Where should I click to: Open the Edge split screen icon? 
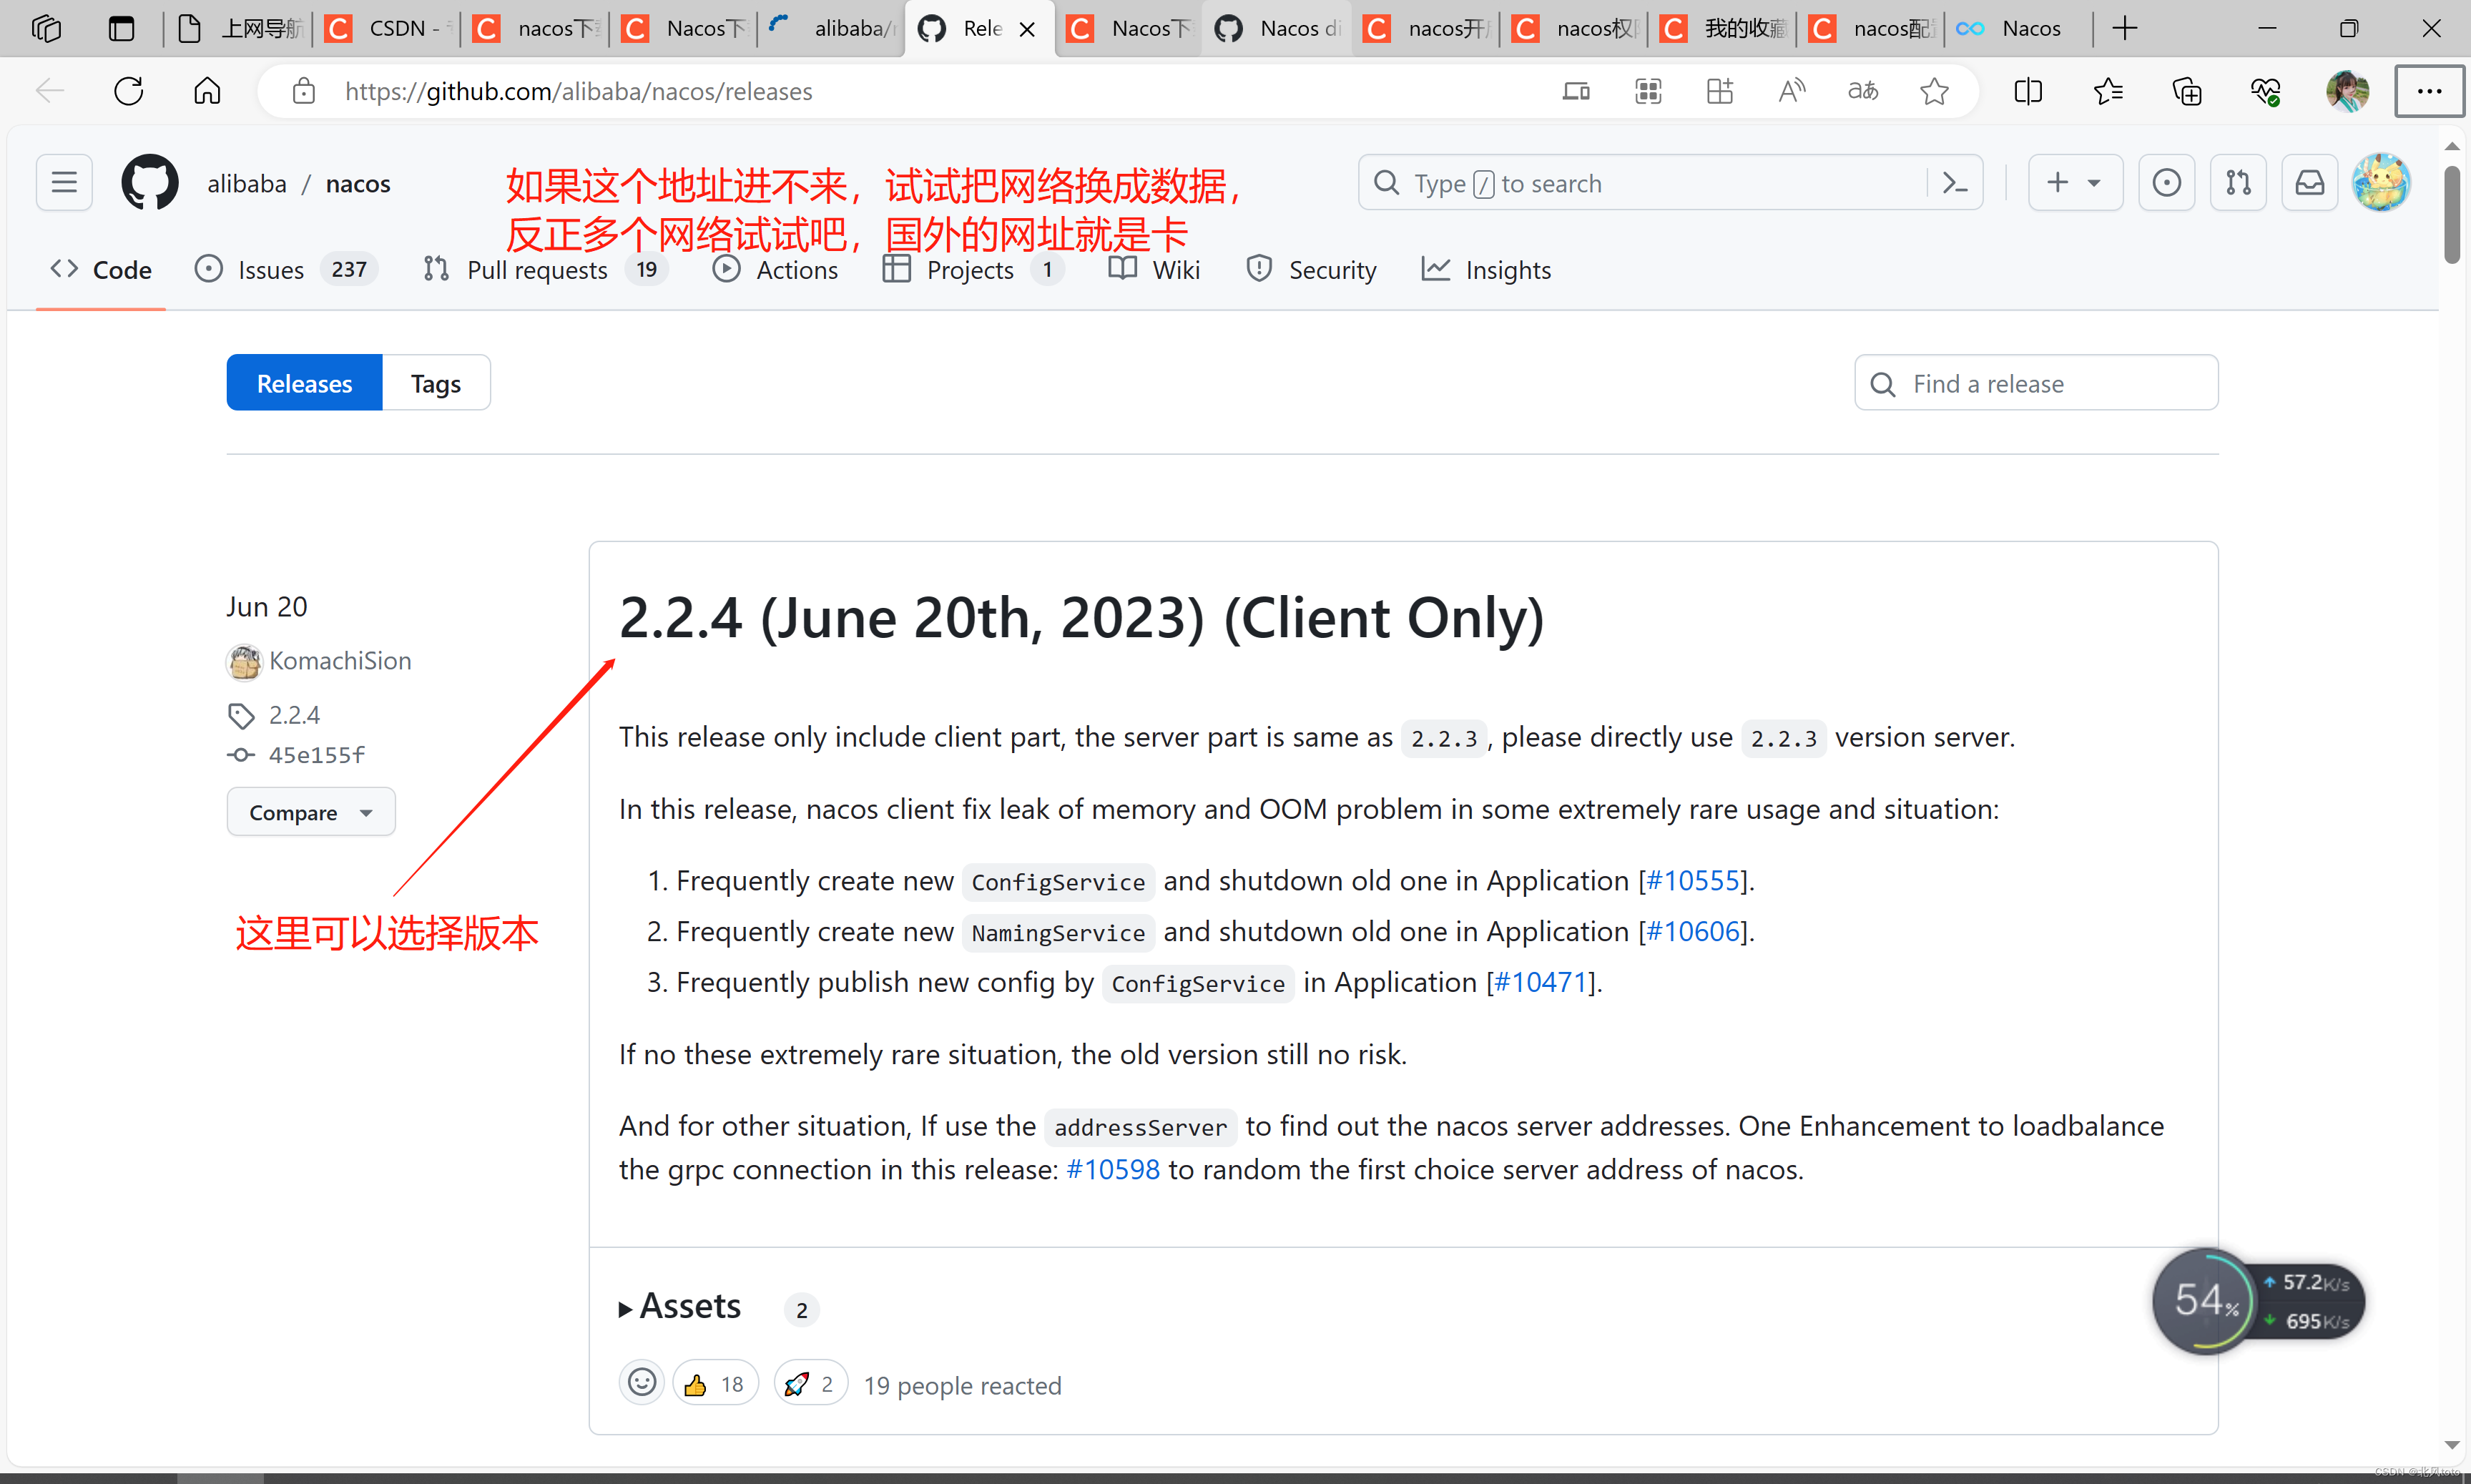[x=2028, y=91]
